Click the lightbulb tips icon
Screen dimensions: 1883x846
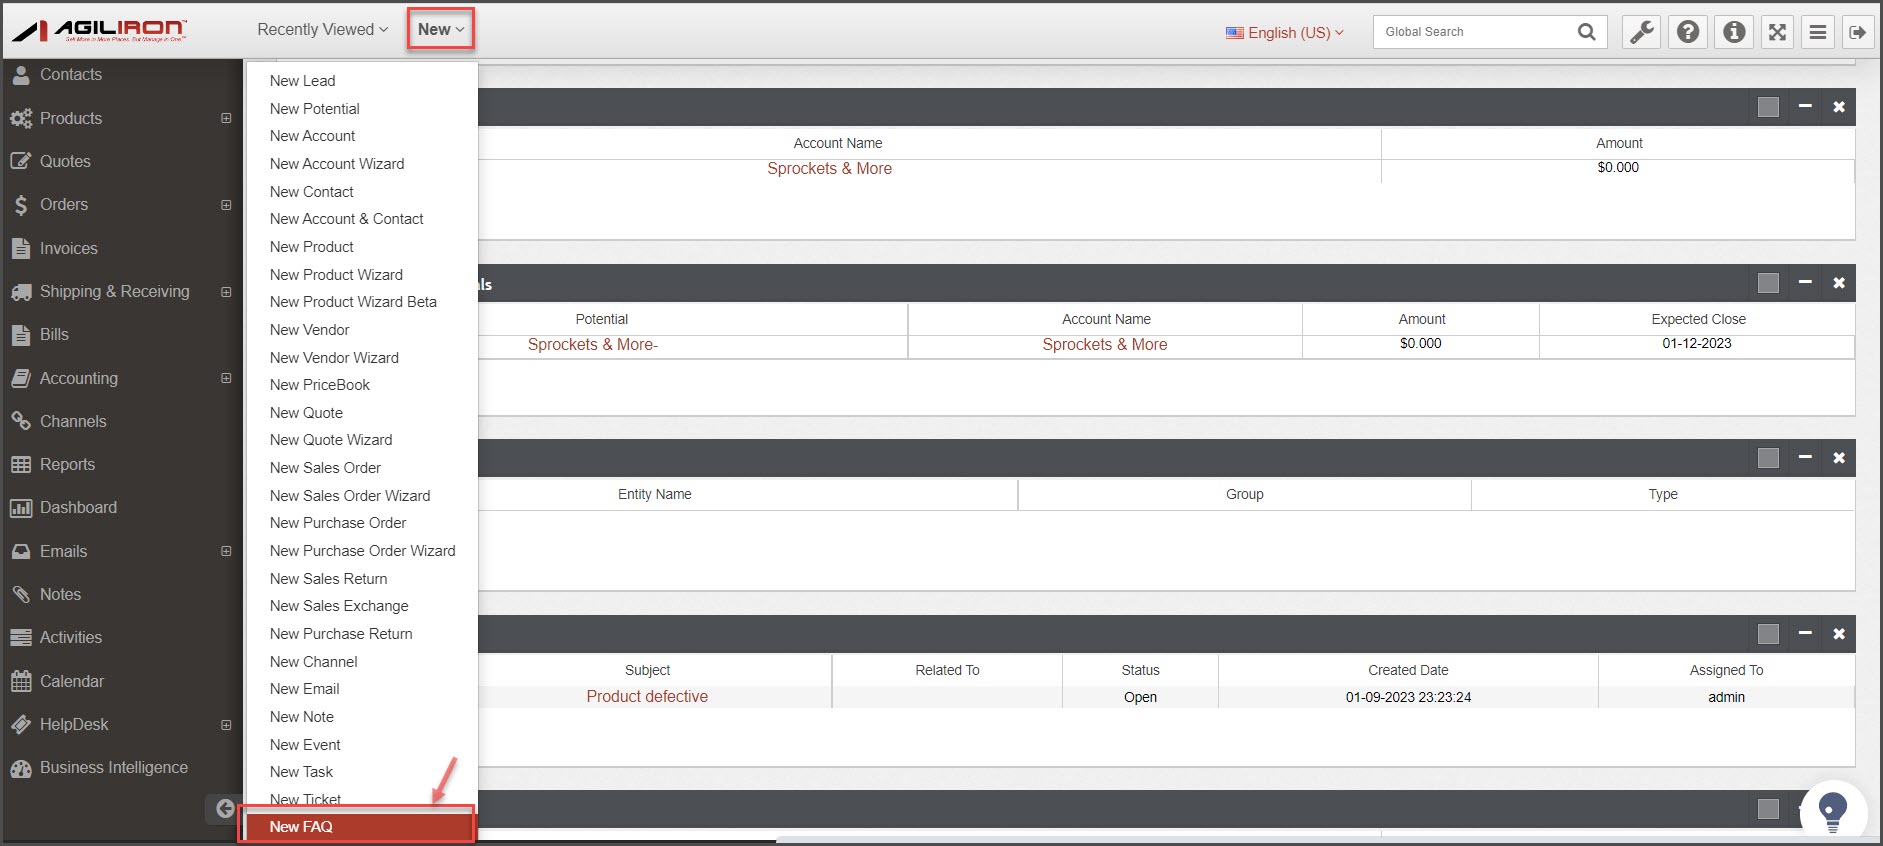1832,811
